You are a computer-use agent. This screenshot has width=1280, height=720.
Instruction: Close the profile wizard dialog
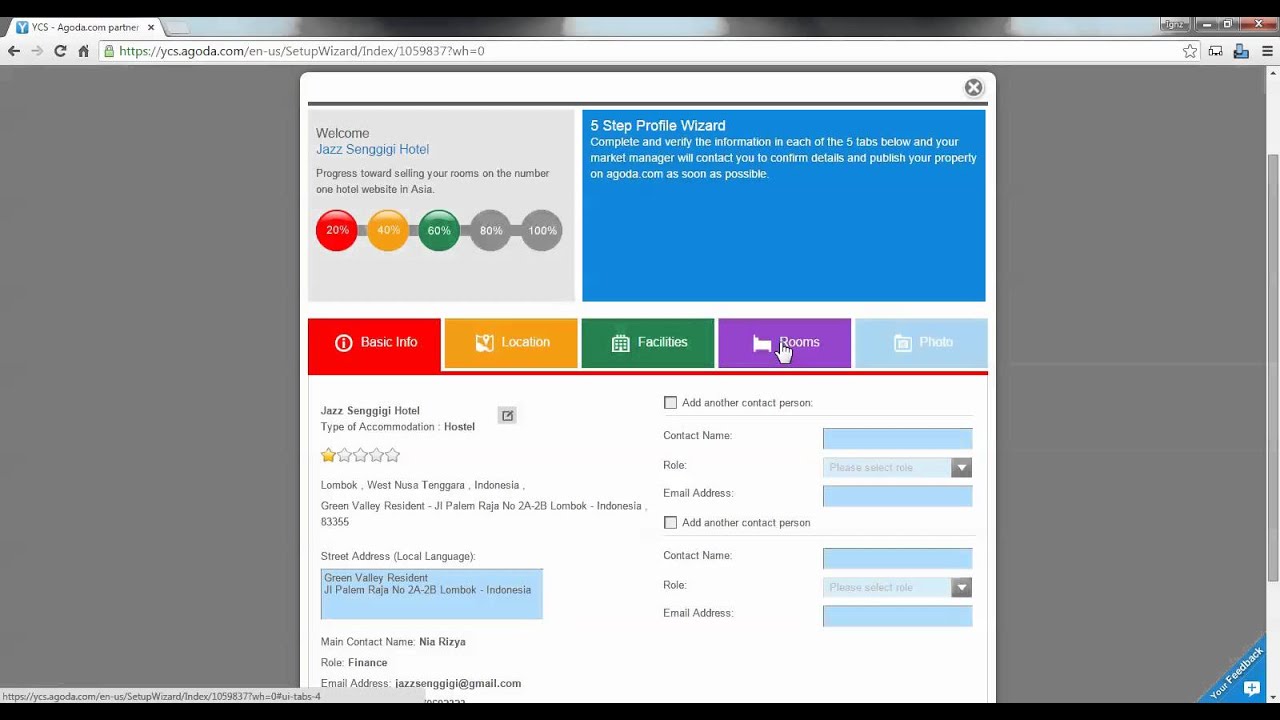973,88
